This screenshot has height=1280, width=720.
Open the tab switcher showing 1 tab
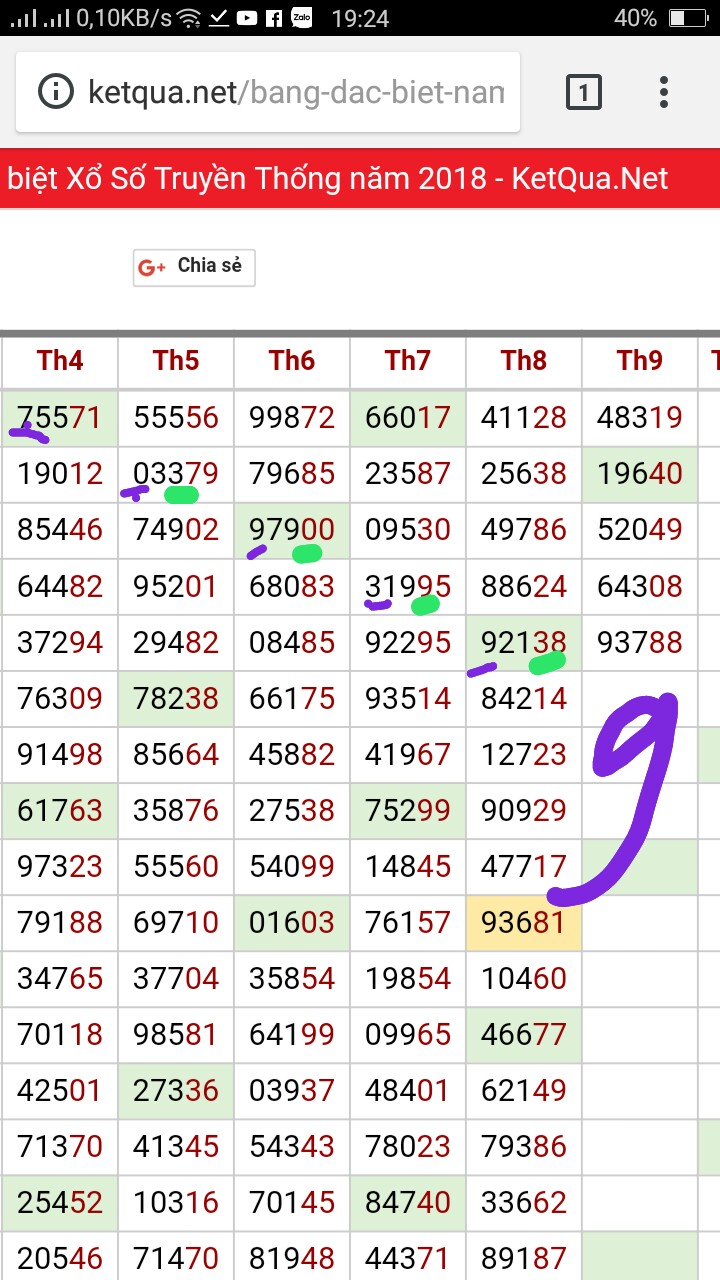[584, 93]
